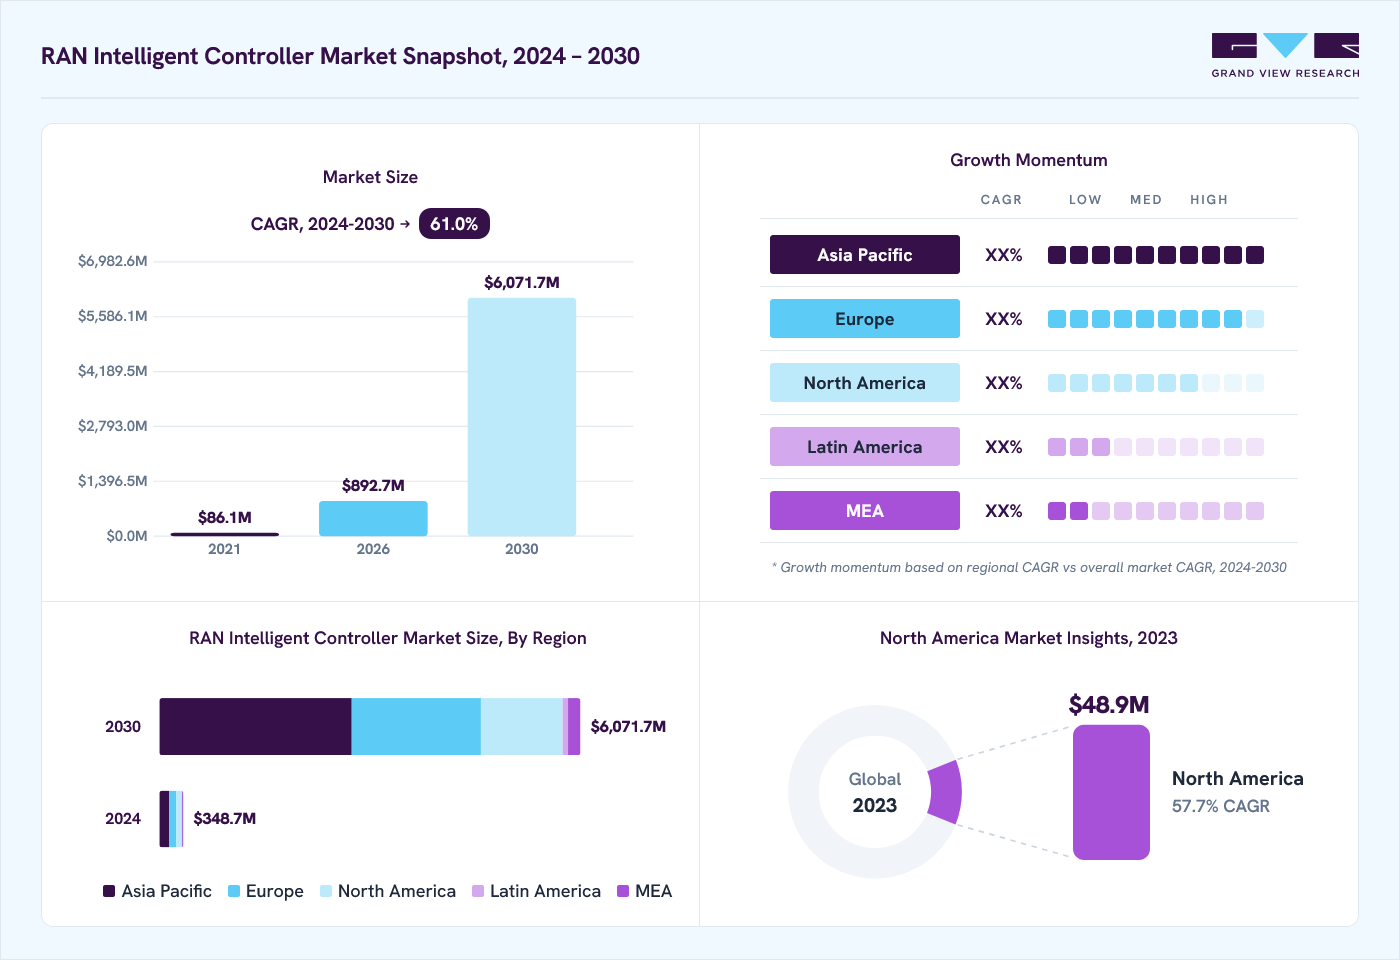Click the 'CAGR' column header
This screenshot has height=960, width=1400.
coord(1001,200)
